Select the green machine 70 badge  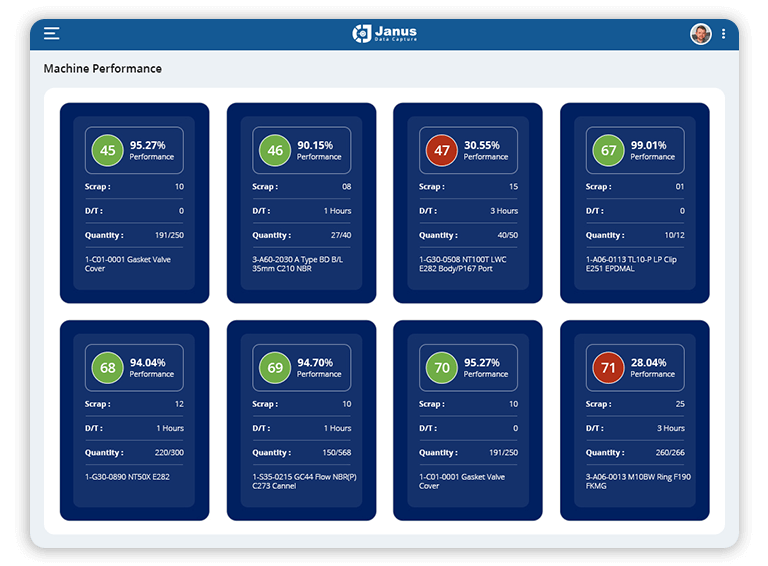point(441,368)
